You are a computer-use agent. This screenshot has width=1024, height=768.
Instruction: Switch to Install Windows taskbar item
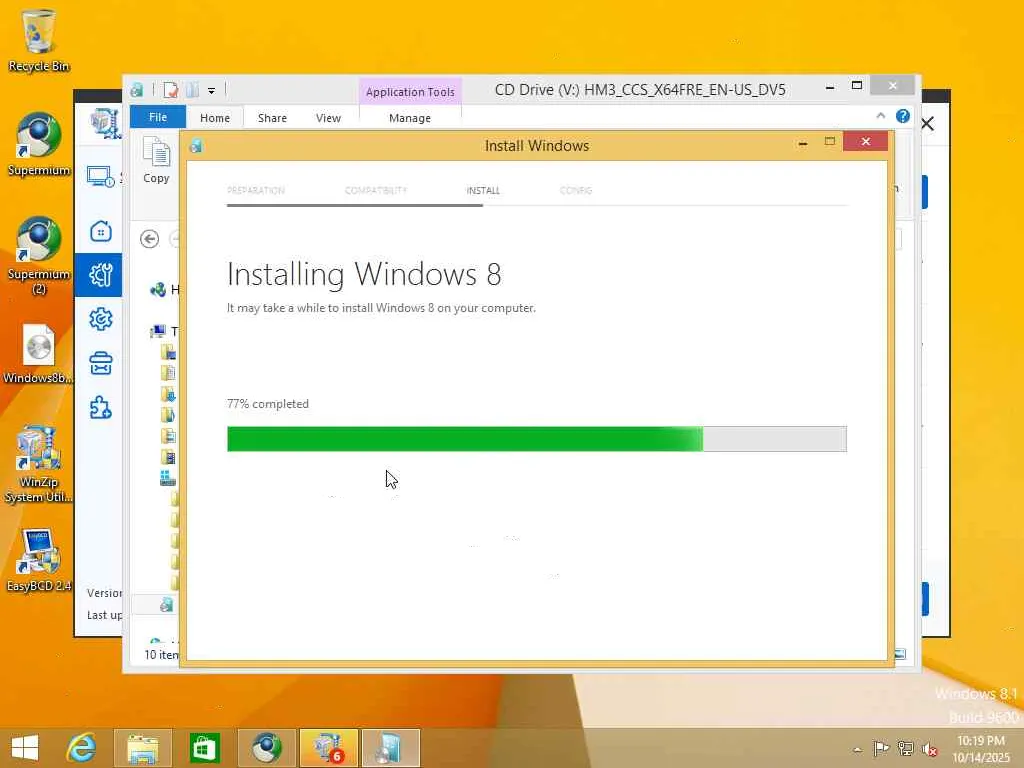pyautogui.click(x=391, y=748)
